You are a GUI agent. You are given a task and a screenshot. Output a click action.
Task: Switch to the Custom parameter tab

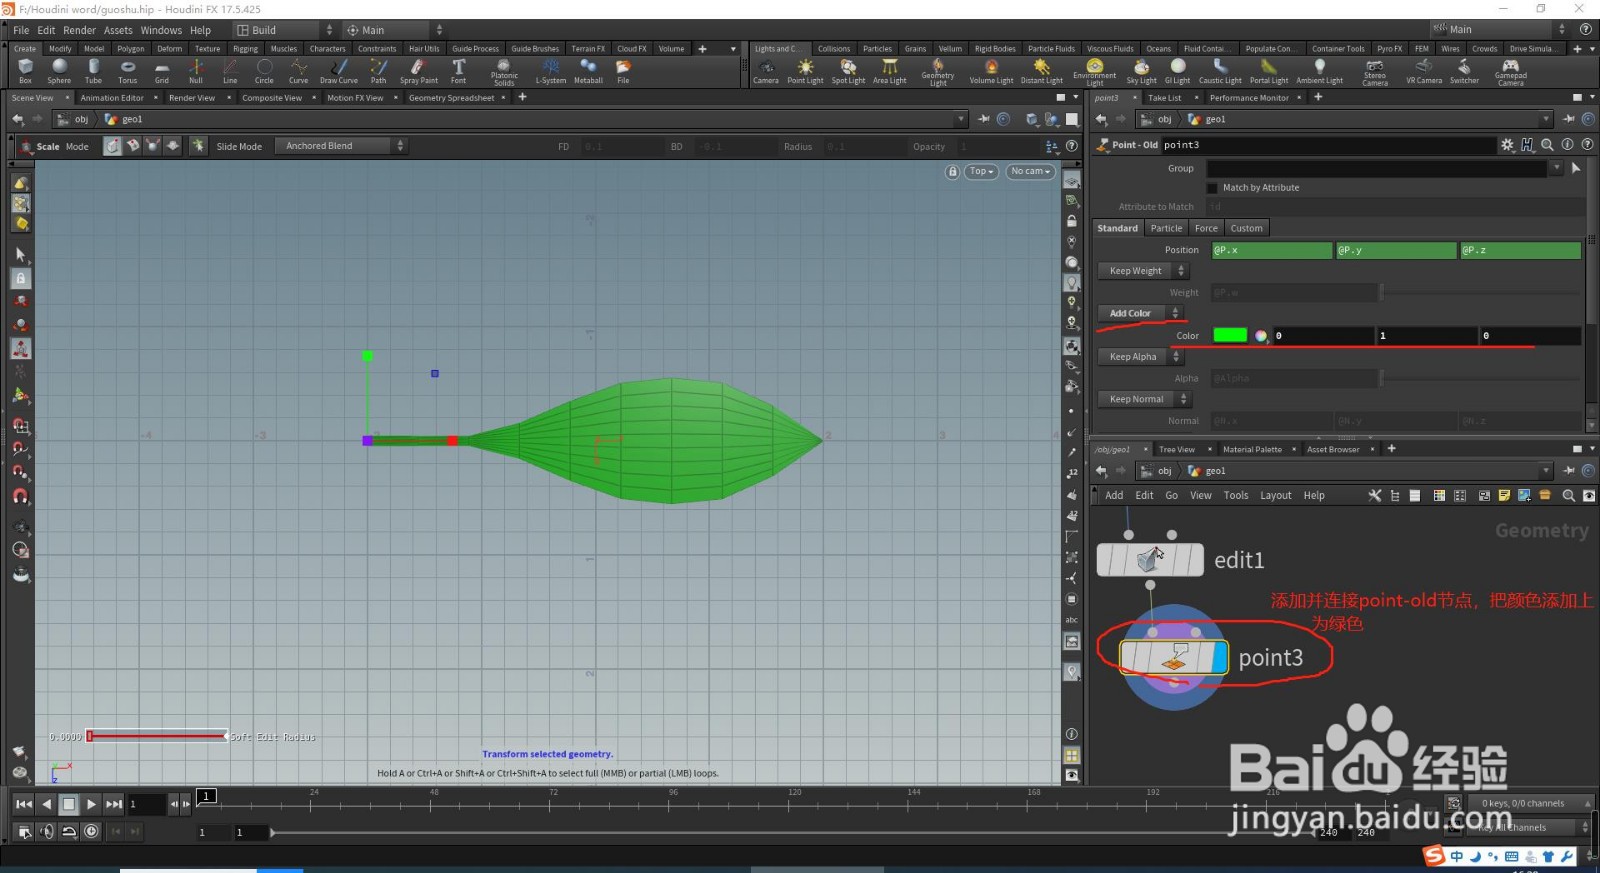pos(1246,228)
